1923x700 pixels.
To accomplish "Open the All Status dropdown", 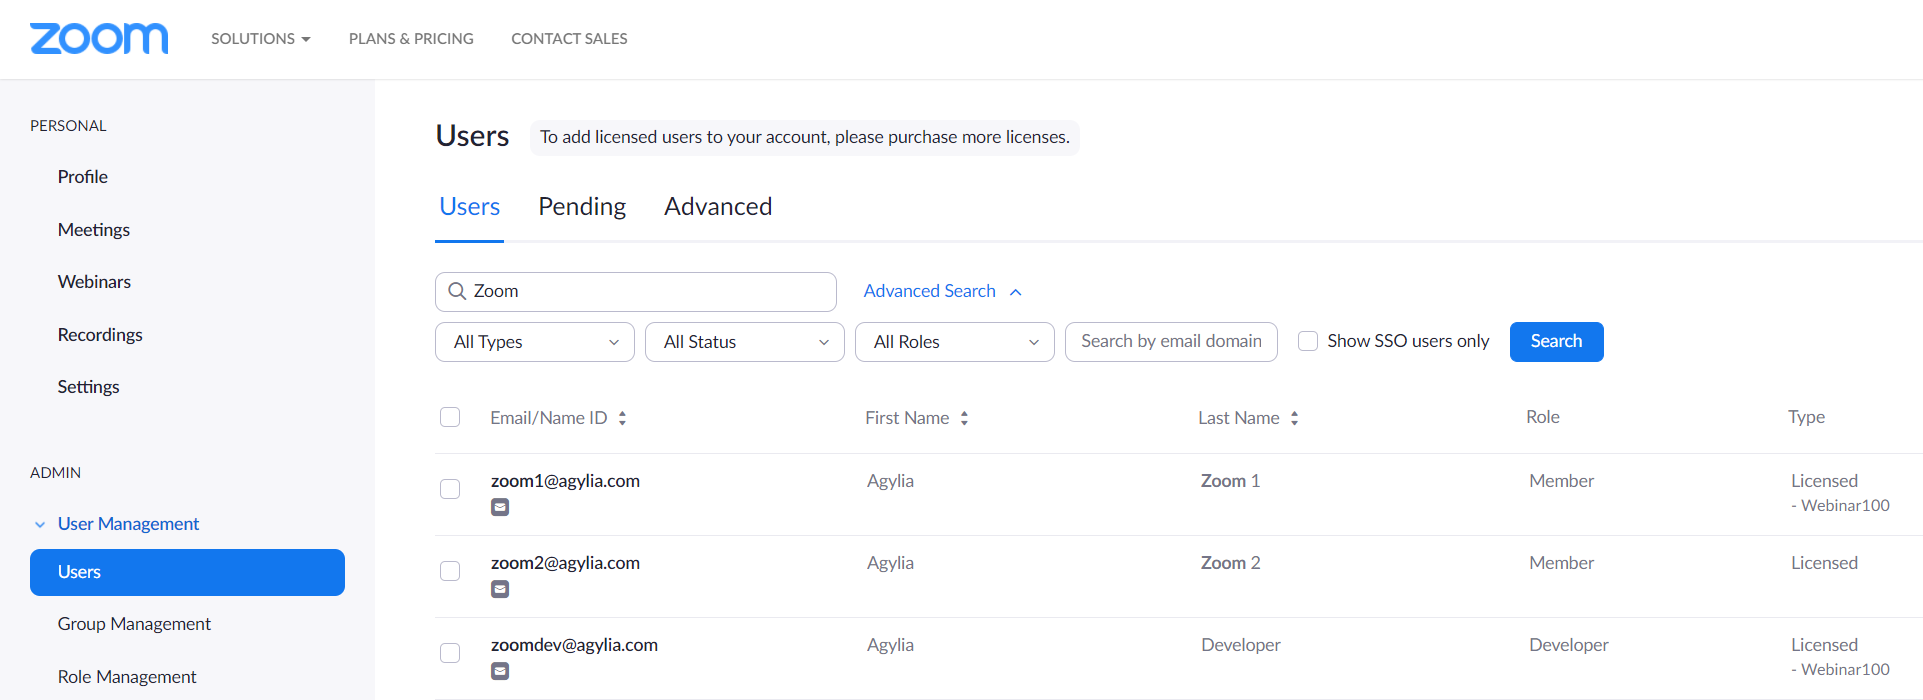I will tap(745, 342).
